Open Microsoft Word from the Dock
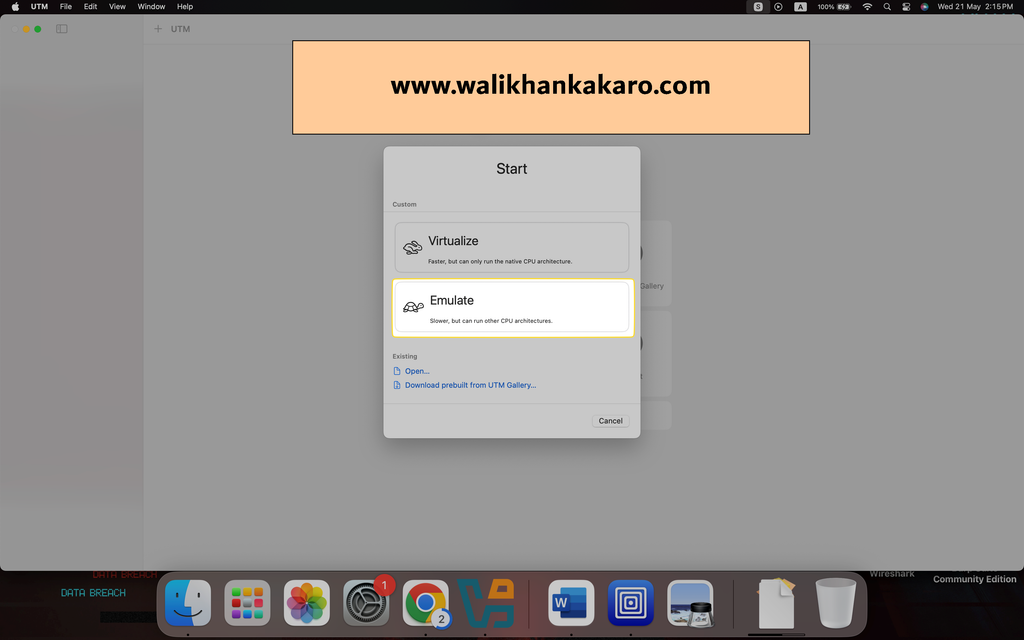 571,603
